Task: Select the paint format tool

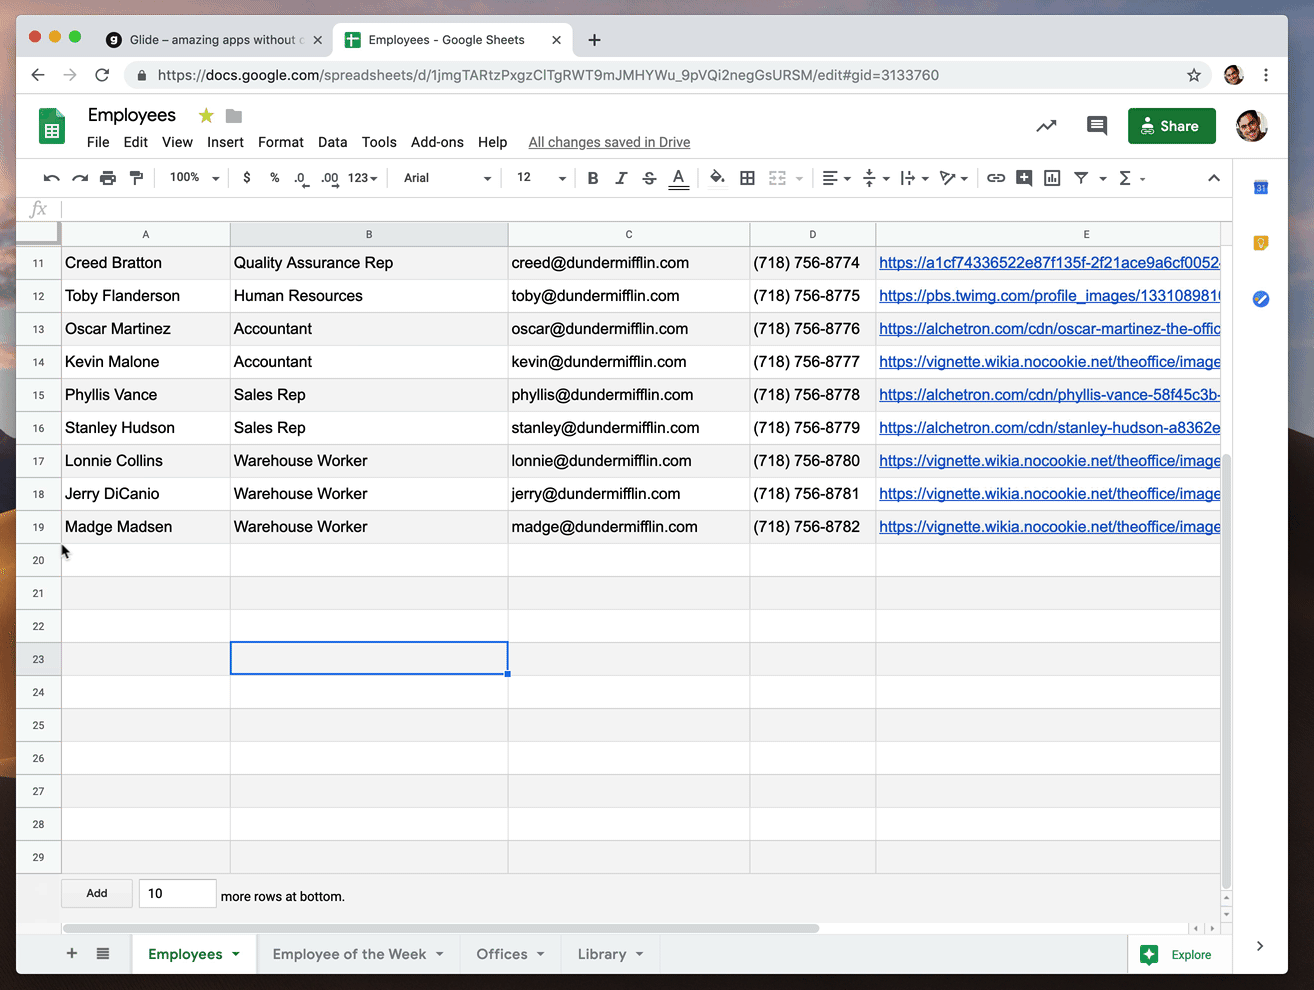Action: (136, 178)
